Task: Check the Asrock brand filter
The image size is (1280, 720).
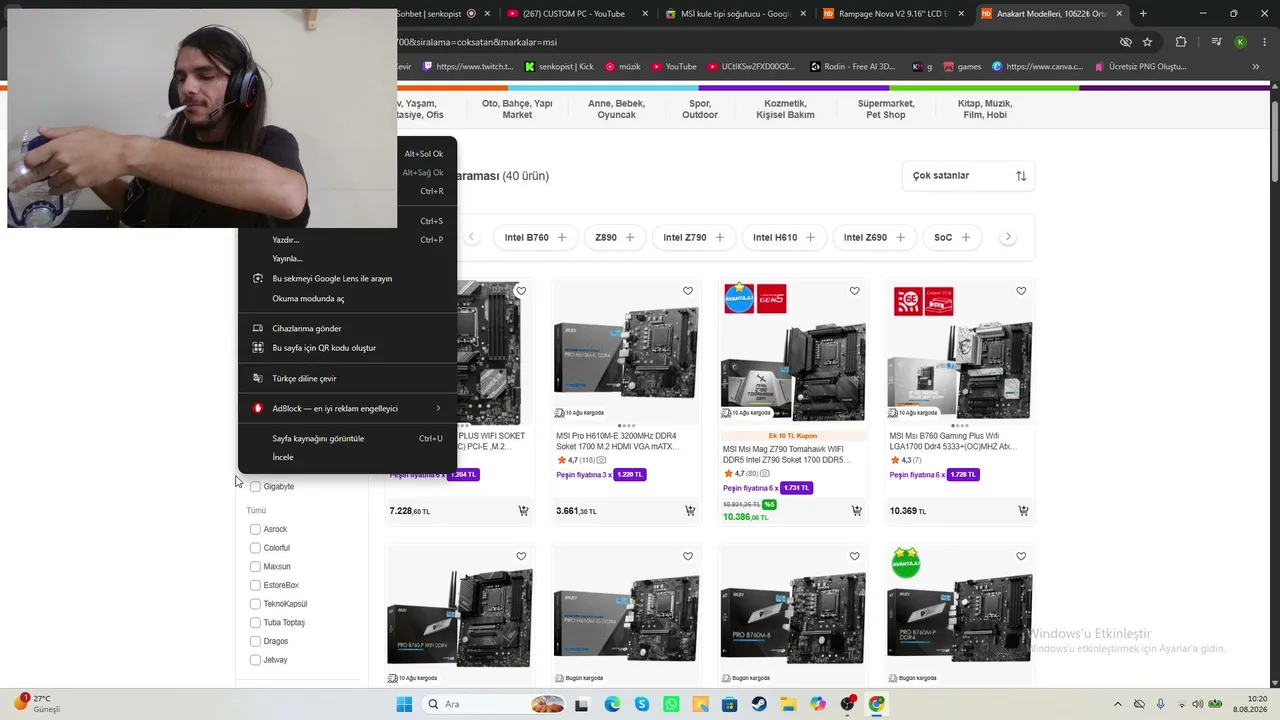Action: (255, 529)
